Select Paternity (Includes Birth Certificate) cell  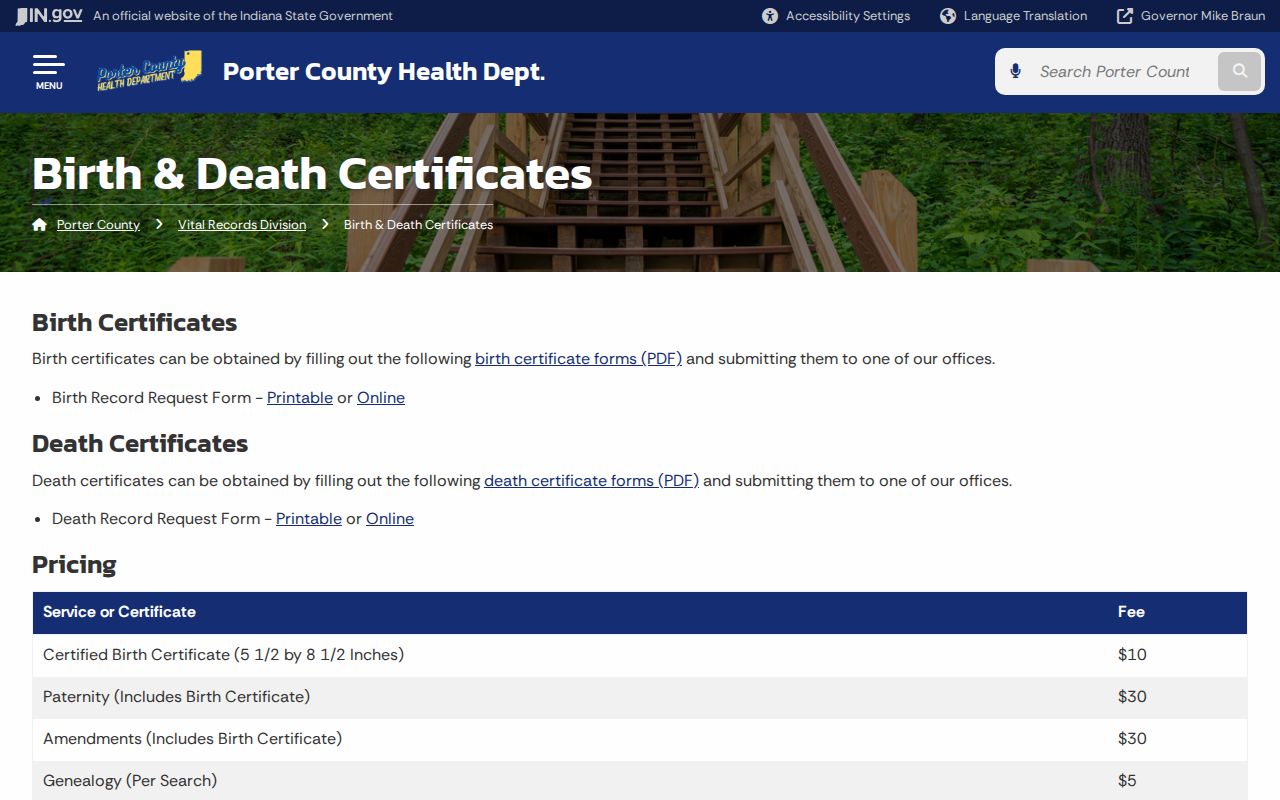[177, 697]
